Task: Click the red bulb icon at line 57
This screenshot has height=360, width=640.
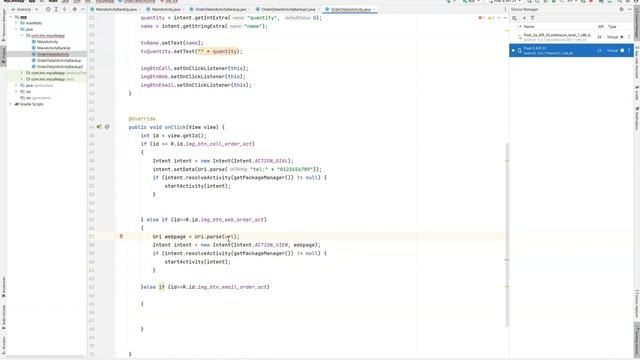Action: point(121,236)
